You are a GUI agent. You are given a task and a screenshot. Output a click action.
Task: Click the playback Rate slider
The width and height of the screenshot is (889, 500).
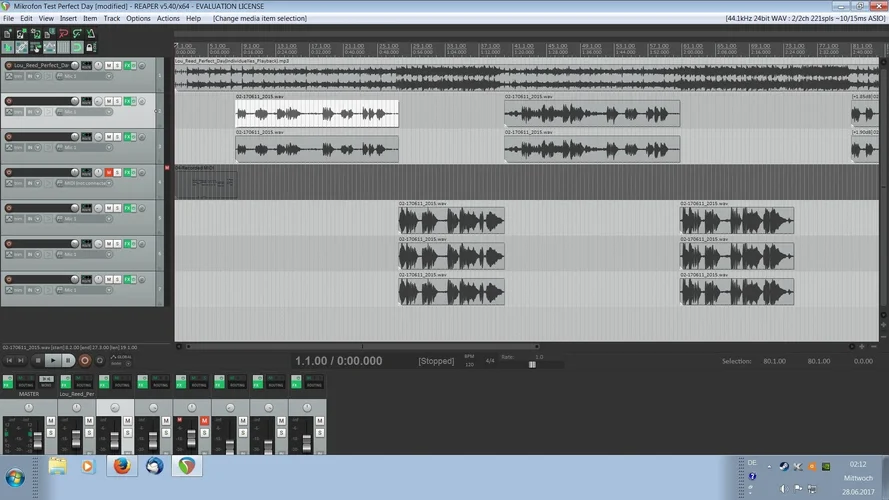pyautogui.click(x=532, y=364)
